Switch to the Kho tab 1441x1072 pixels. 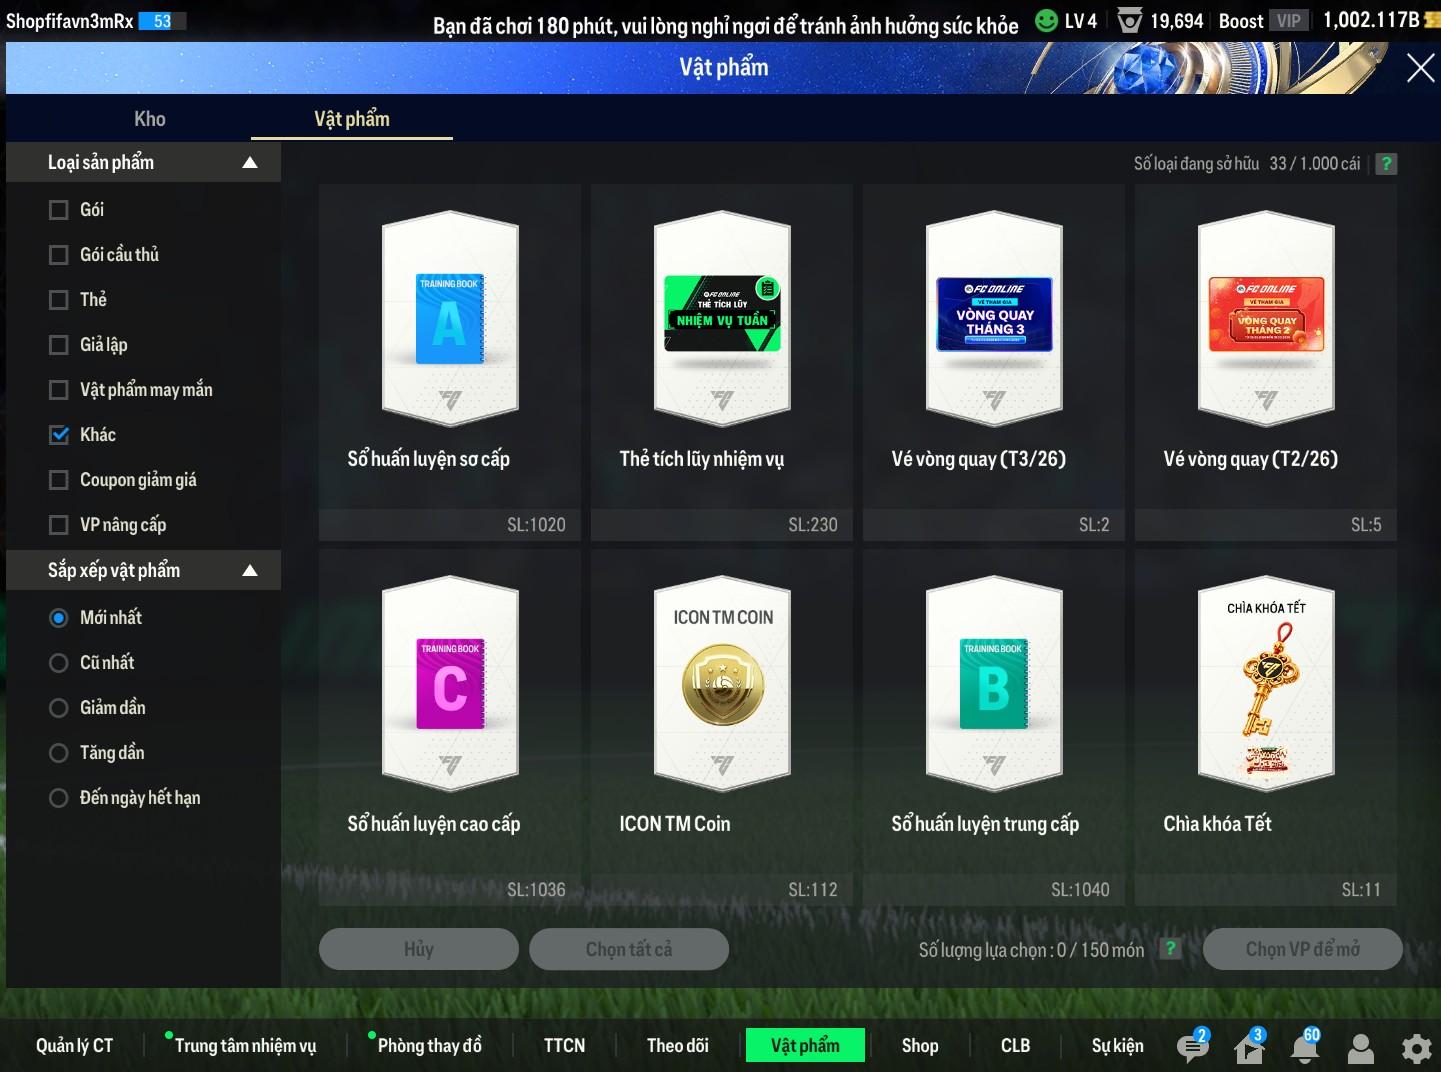tap(150, 119)
